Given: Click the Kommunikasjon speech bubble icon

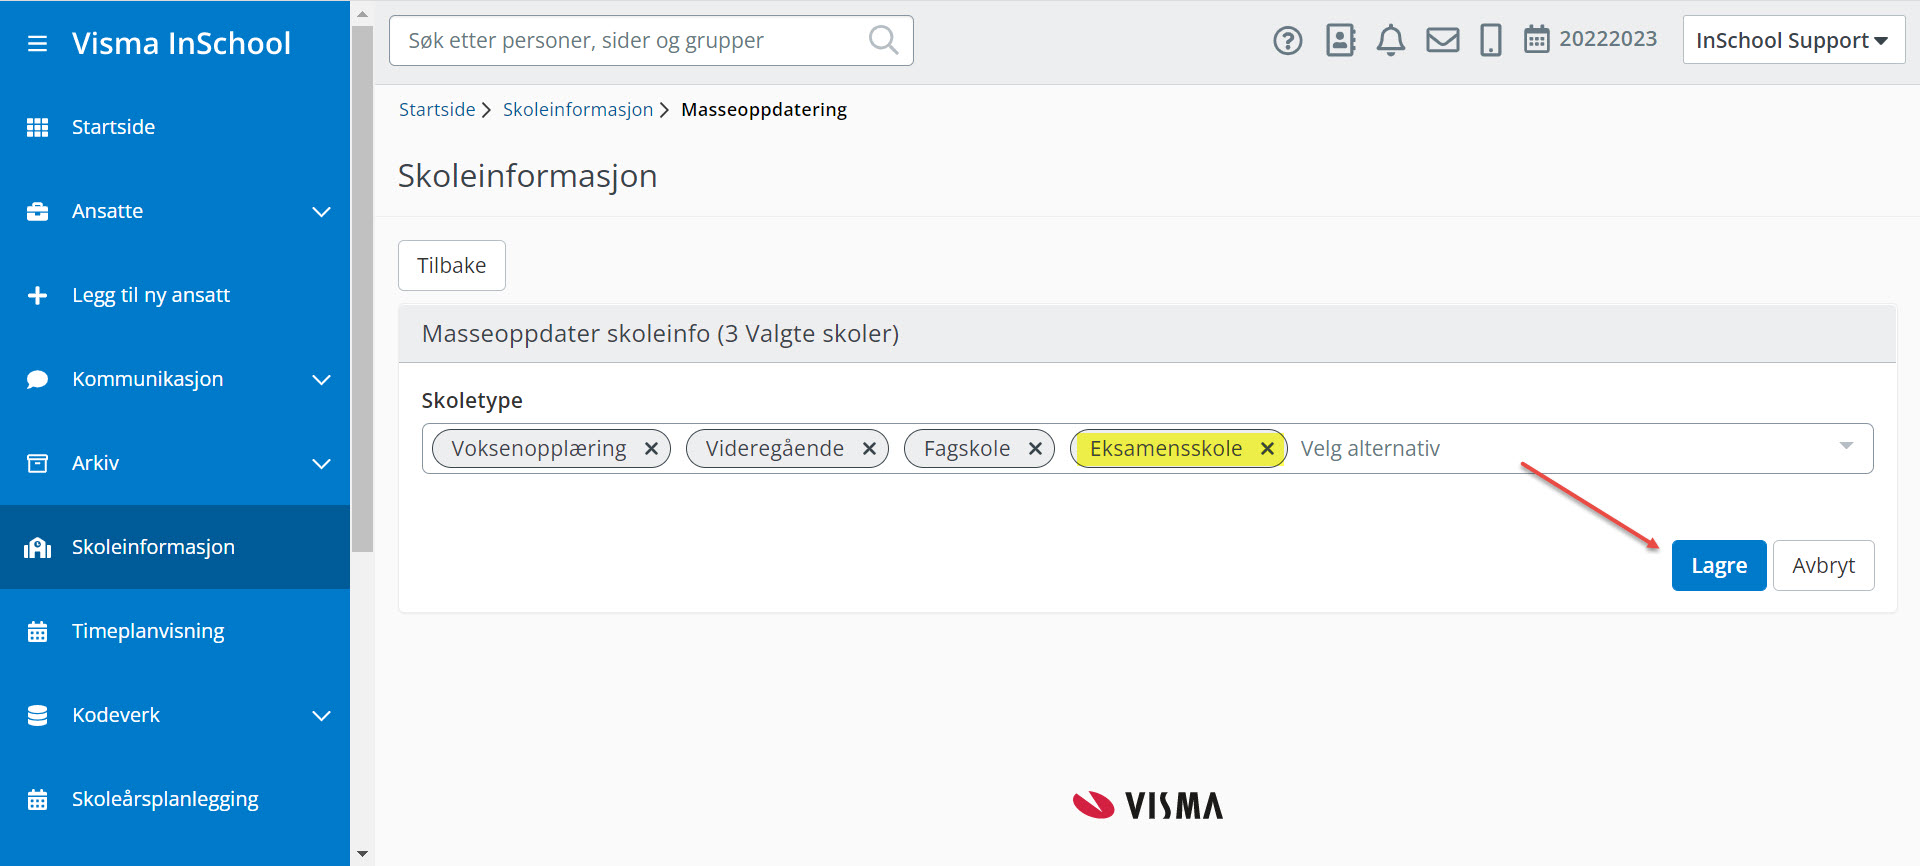Looking at the screenshot, I should point(37,379).
